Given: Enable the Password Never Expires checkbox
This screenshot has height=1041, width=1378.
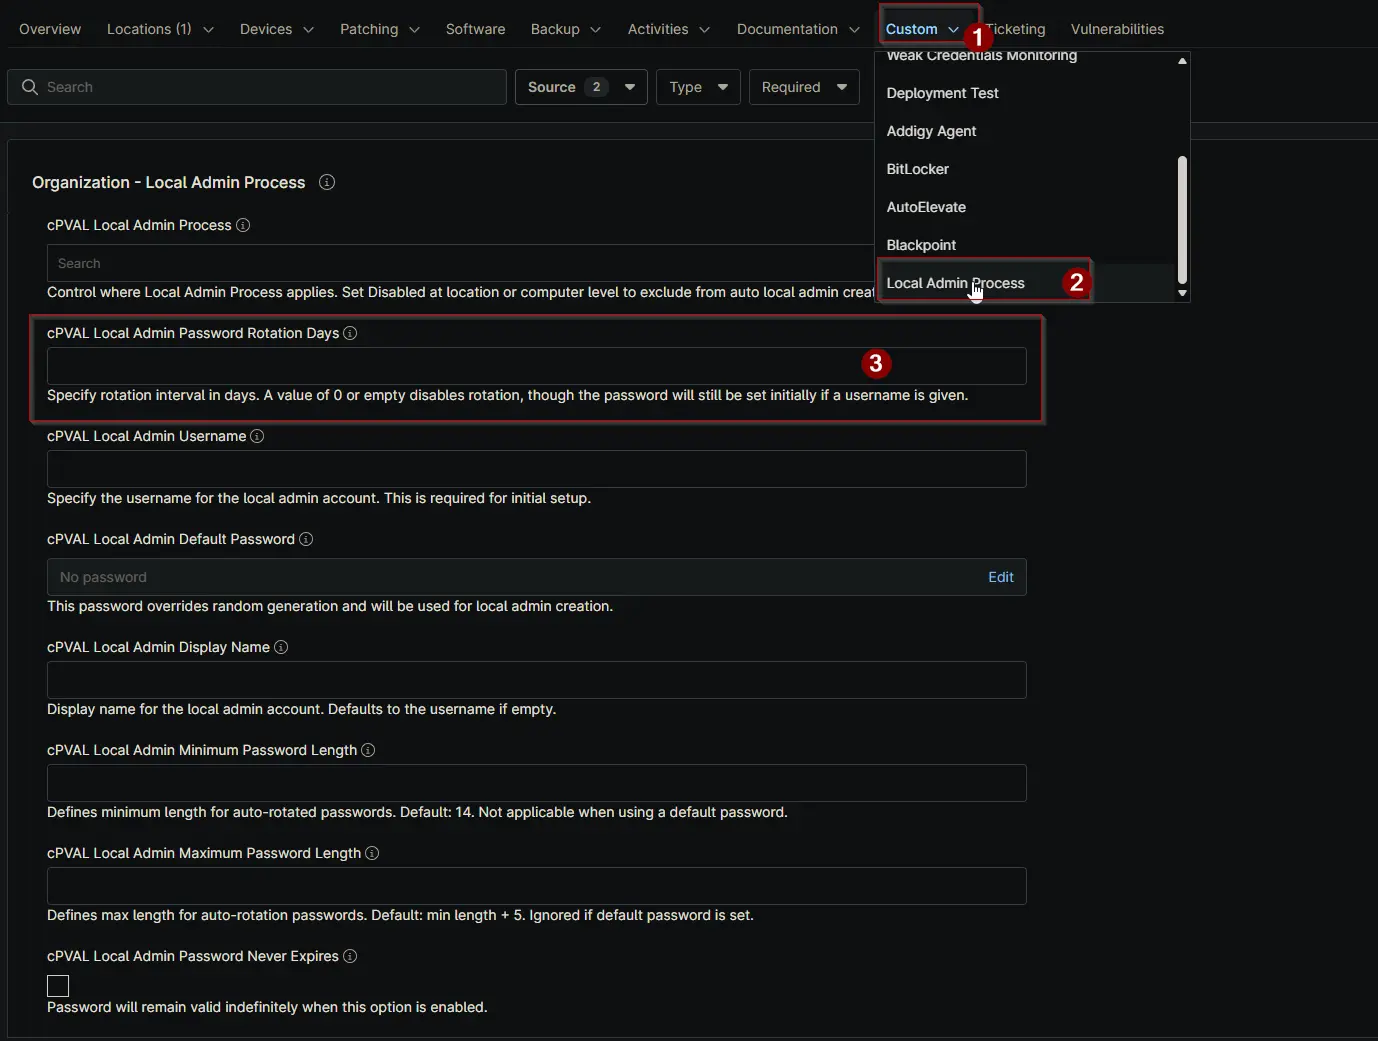Looking at the screenshot, I should 58,986.
